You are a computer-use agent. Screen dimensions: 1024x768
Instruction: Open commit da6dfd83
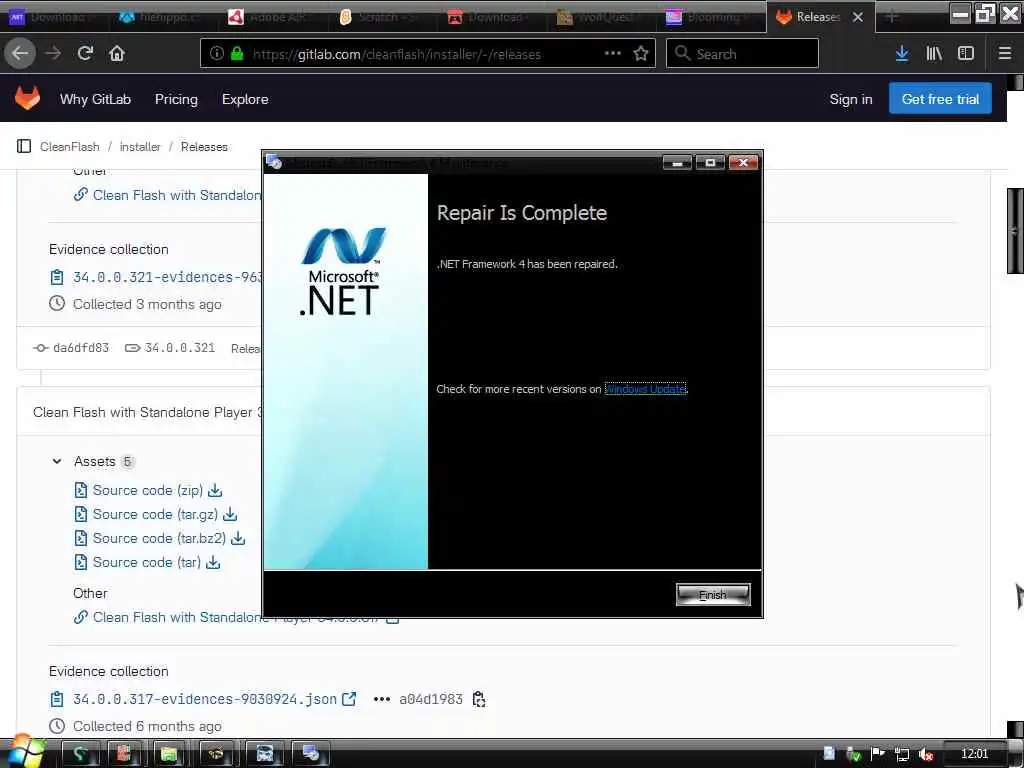81,348
